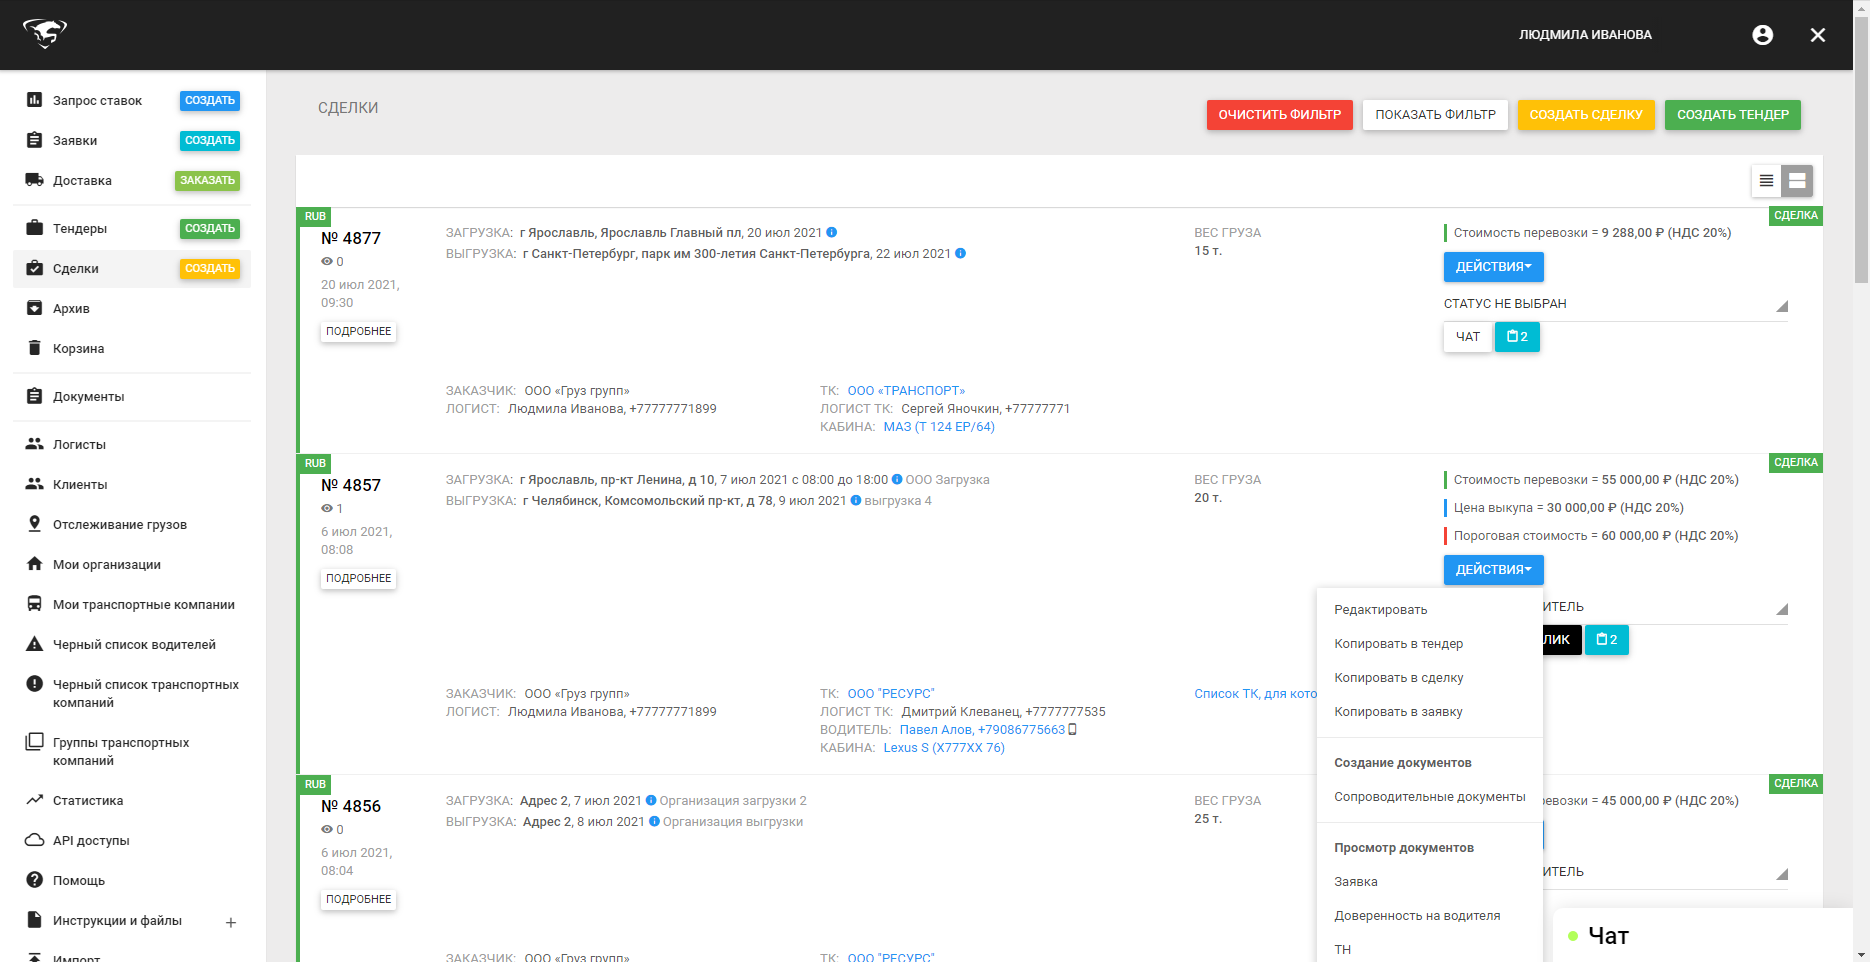Open Заявки section in sidebar

pyautogui.click(x=75, y=140)
